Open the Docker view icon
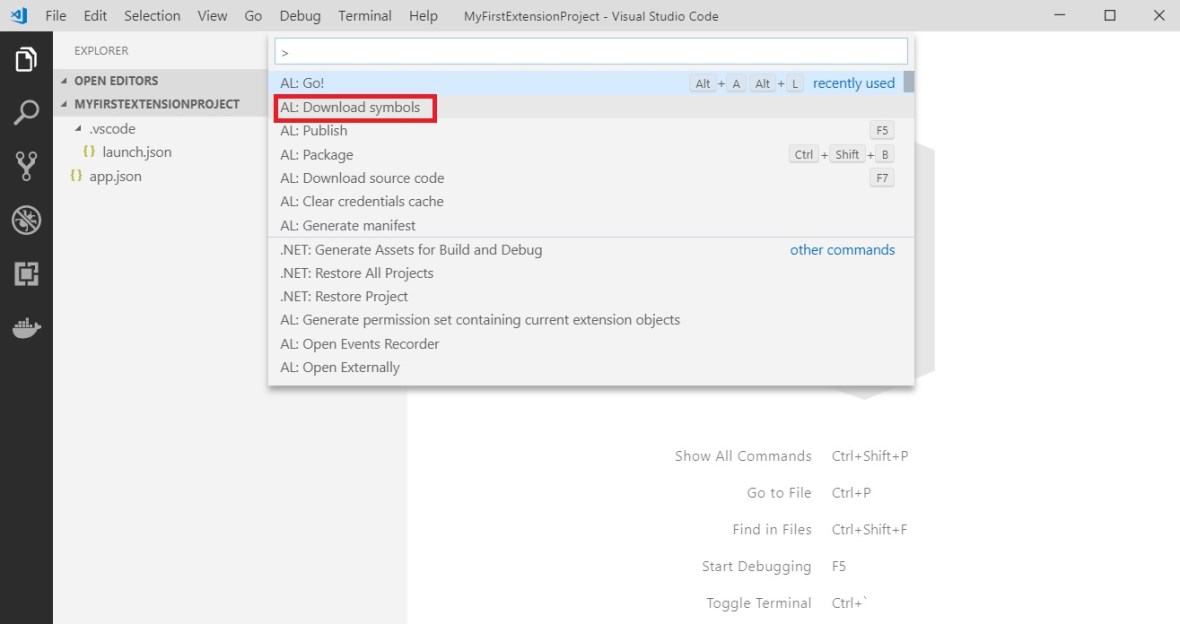Viewport: 1180px width, 624px height. pos(26,328)
